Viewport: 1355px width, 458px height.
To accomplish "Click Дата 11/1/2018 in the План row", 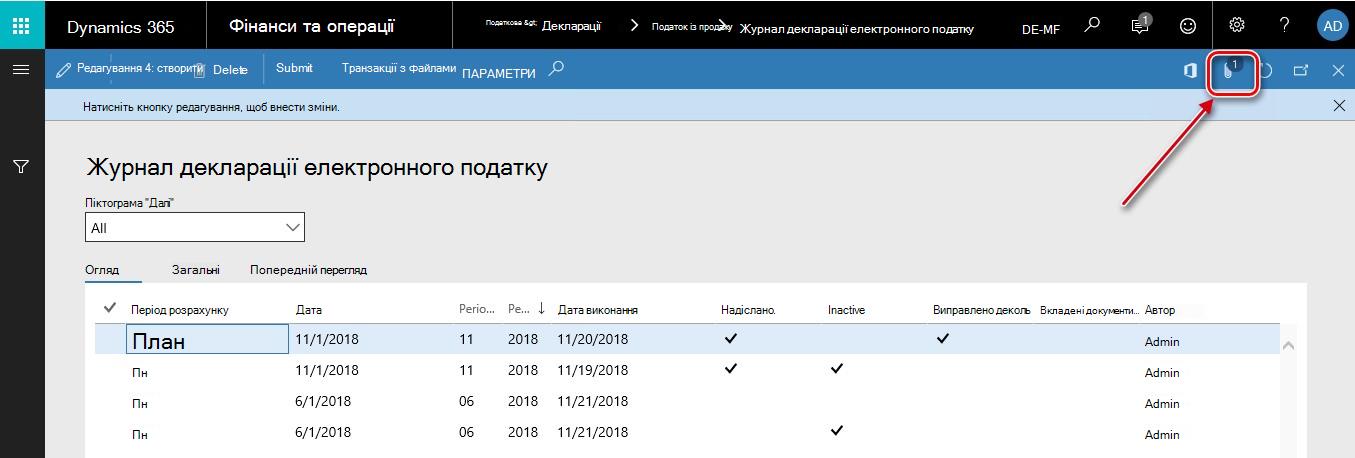I will (x=327, y=339).
